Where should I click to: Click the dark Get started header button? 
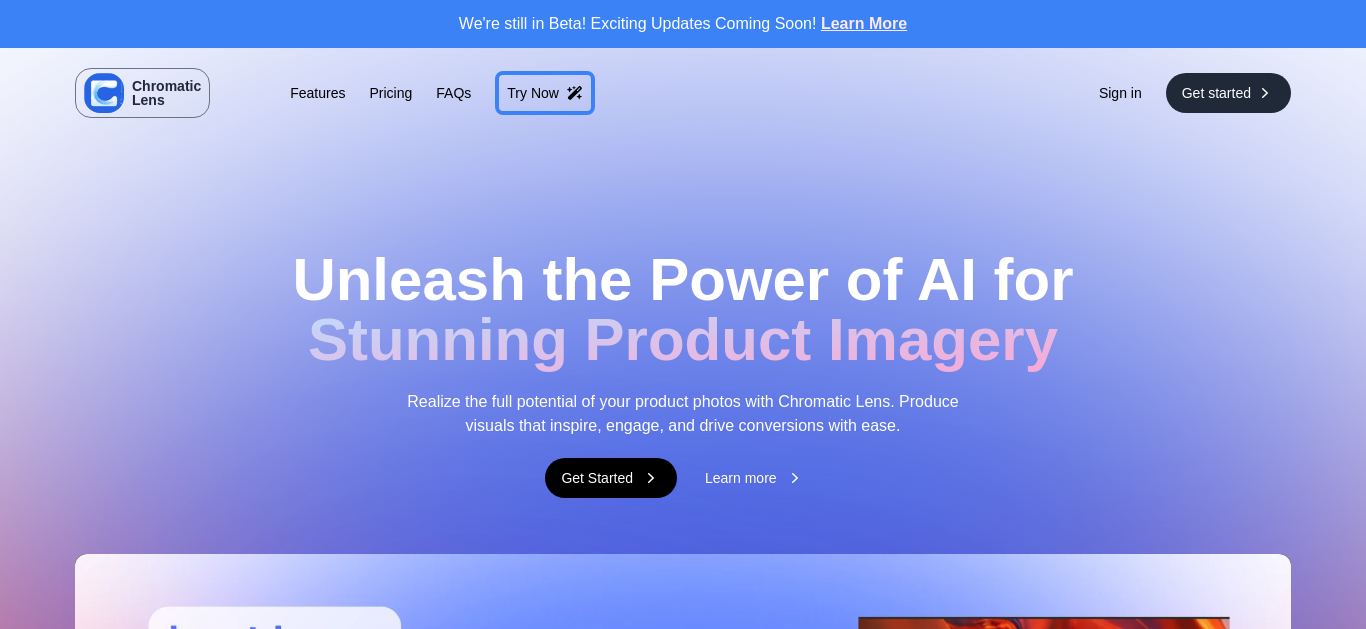click(1228, 93)
